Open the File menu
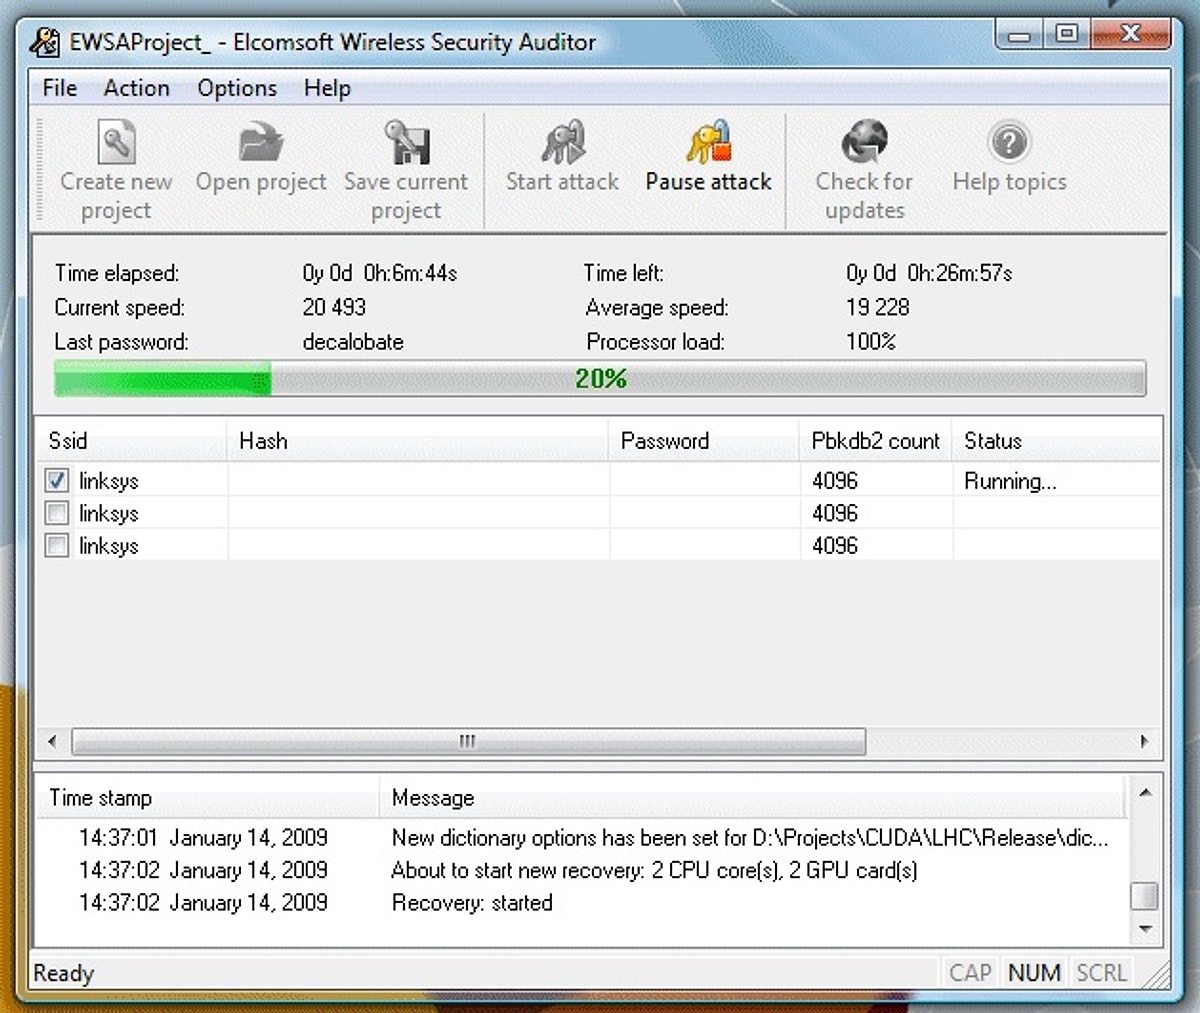The width and height of the screenshot is (1200, 1013). [x=60, y=88]
